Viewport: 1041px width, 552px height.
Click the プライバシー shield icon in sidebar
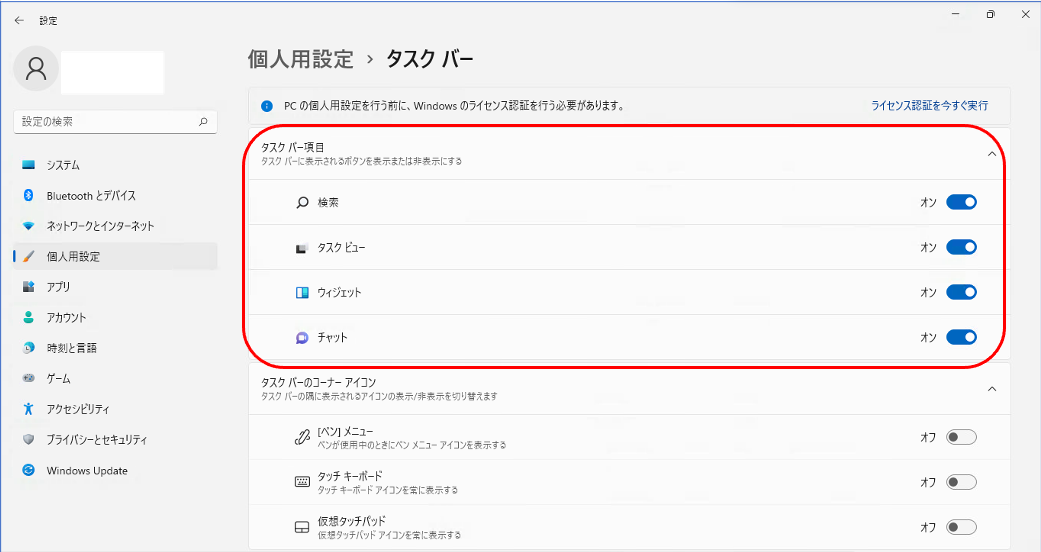tap(29, 439)
